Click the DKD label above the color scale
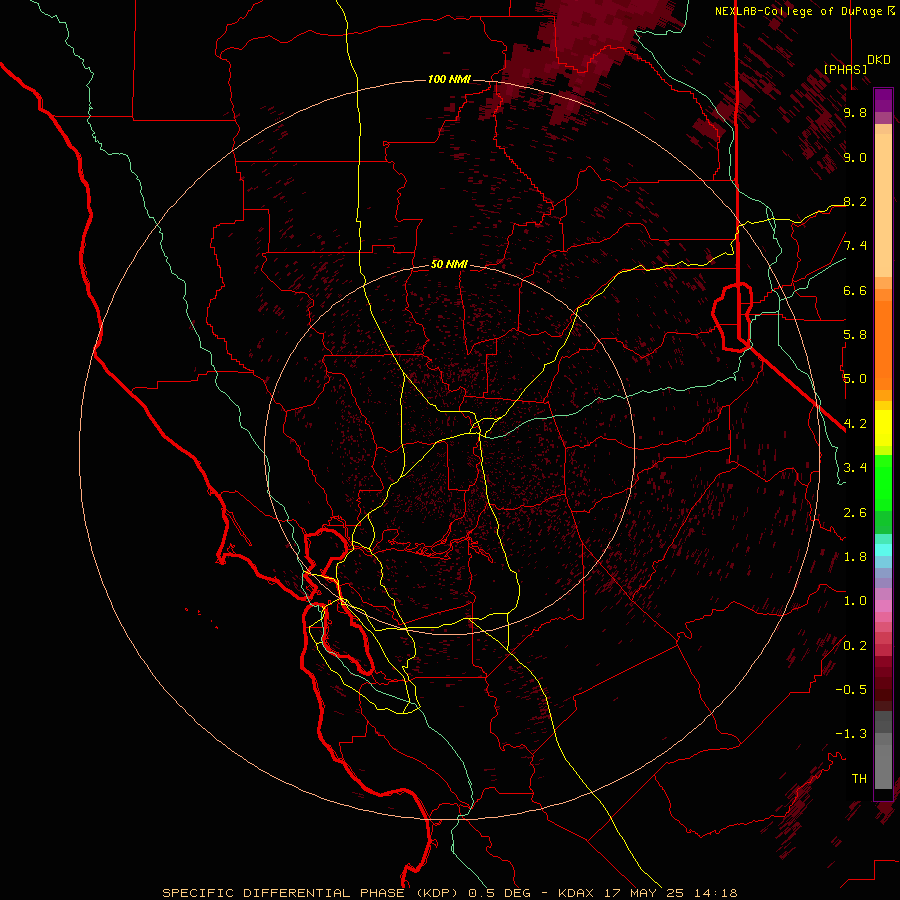 point(879,60)
